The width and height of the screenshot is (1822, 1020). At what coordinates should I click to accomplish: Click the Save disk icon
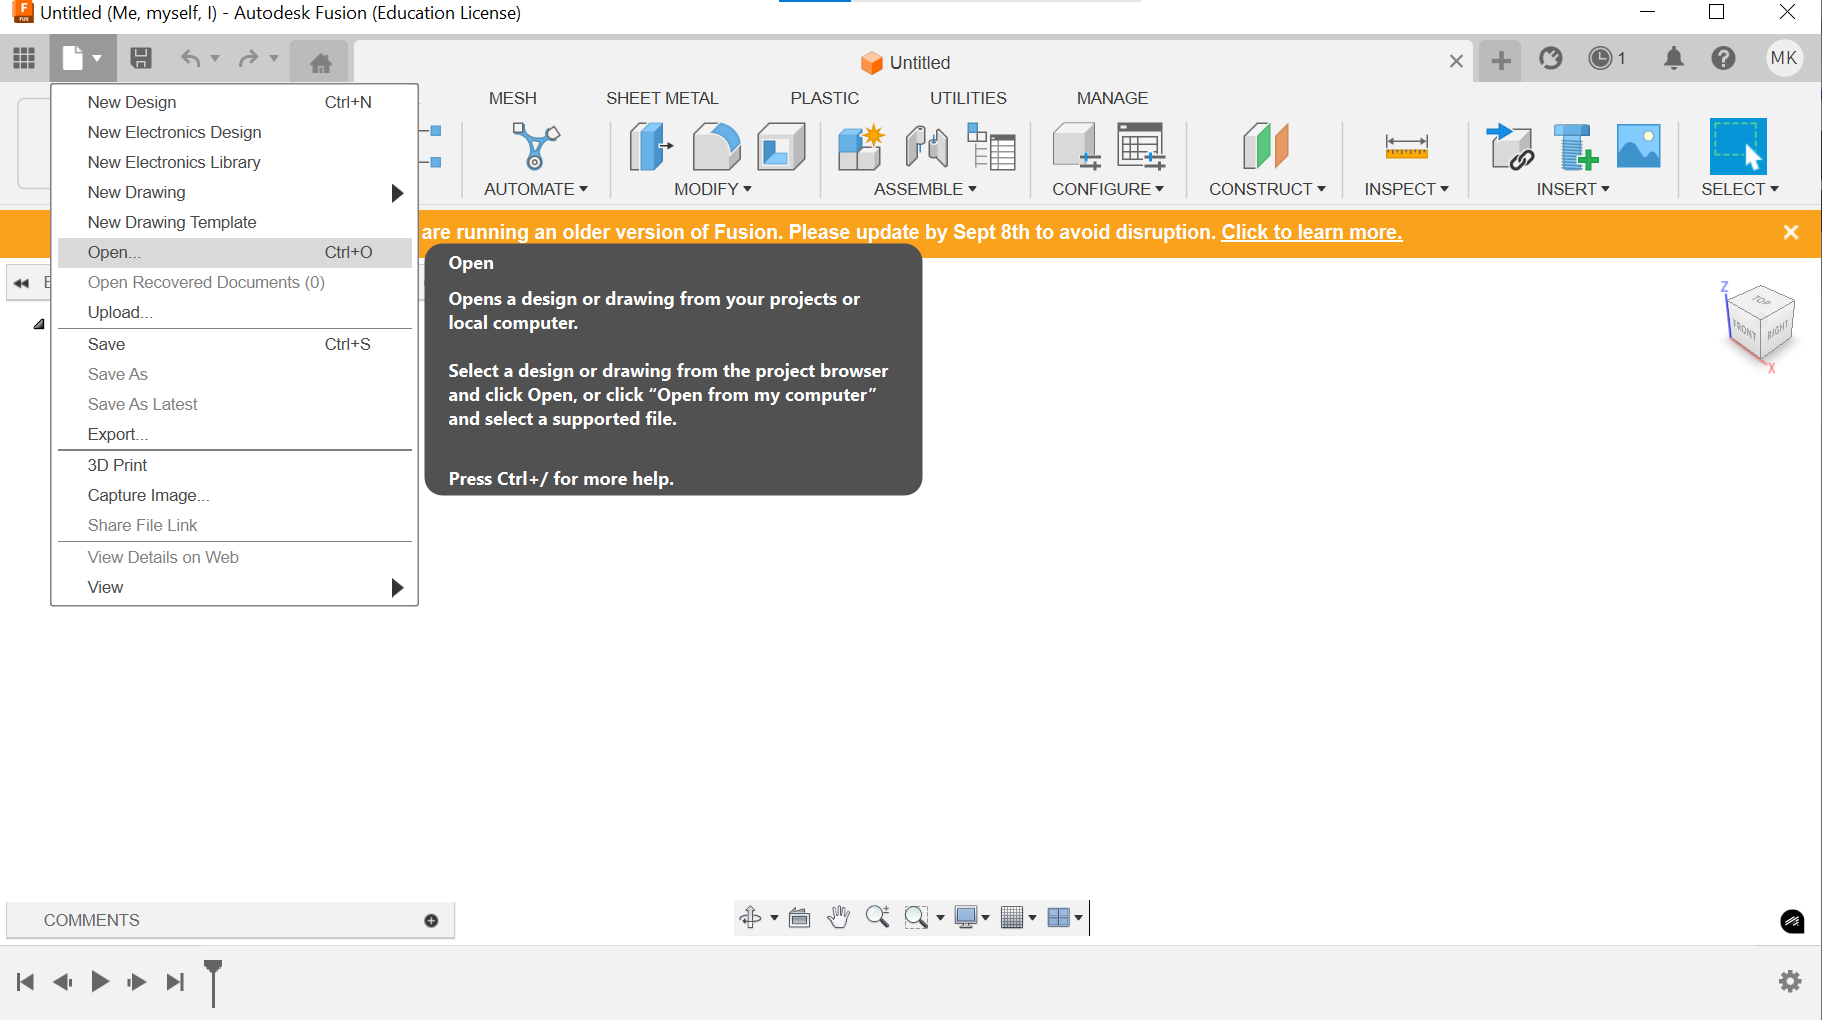click(x=141, y=58)
